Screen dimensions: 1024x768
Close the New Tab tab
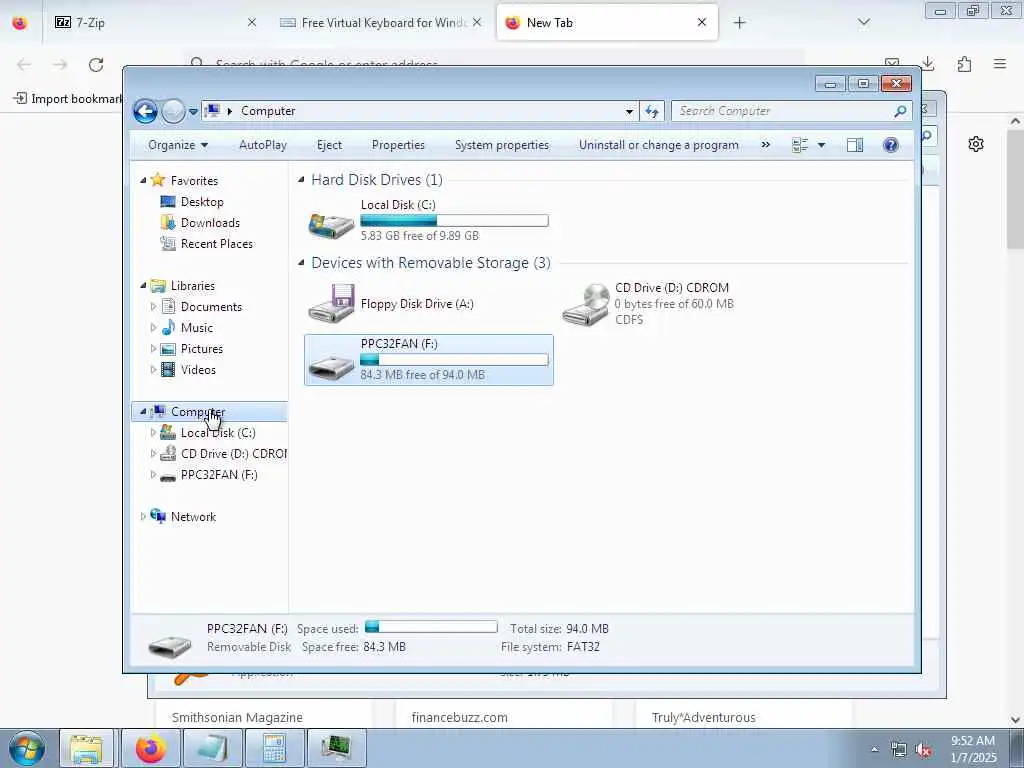click(702, 22)
